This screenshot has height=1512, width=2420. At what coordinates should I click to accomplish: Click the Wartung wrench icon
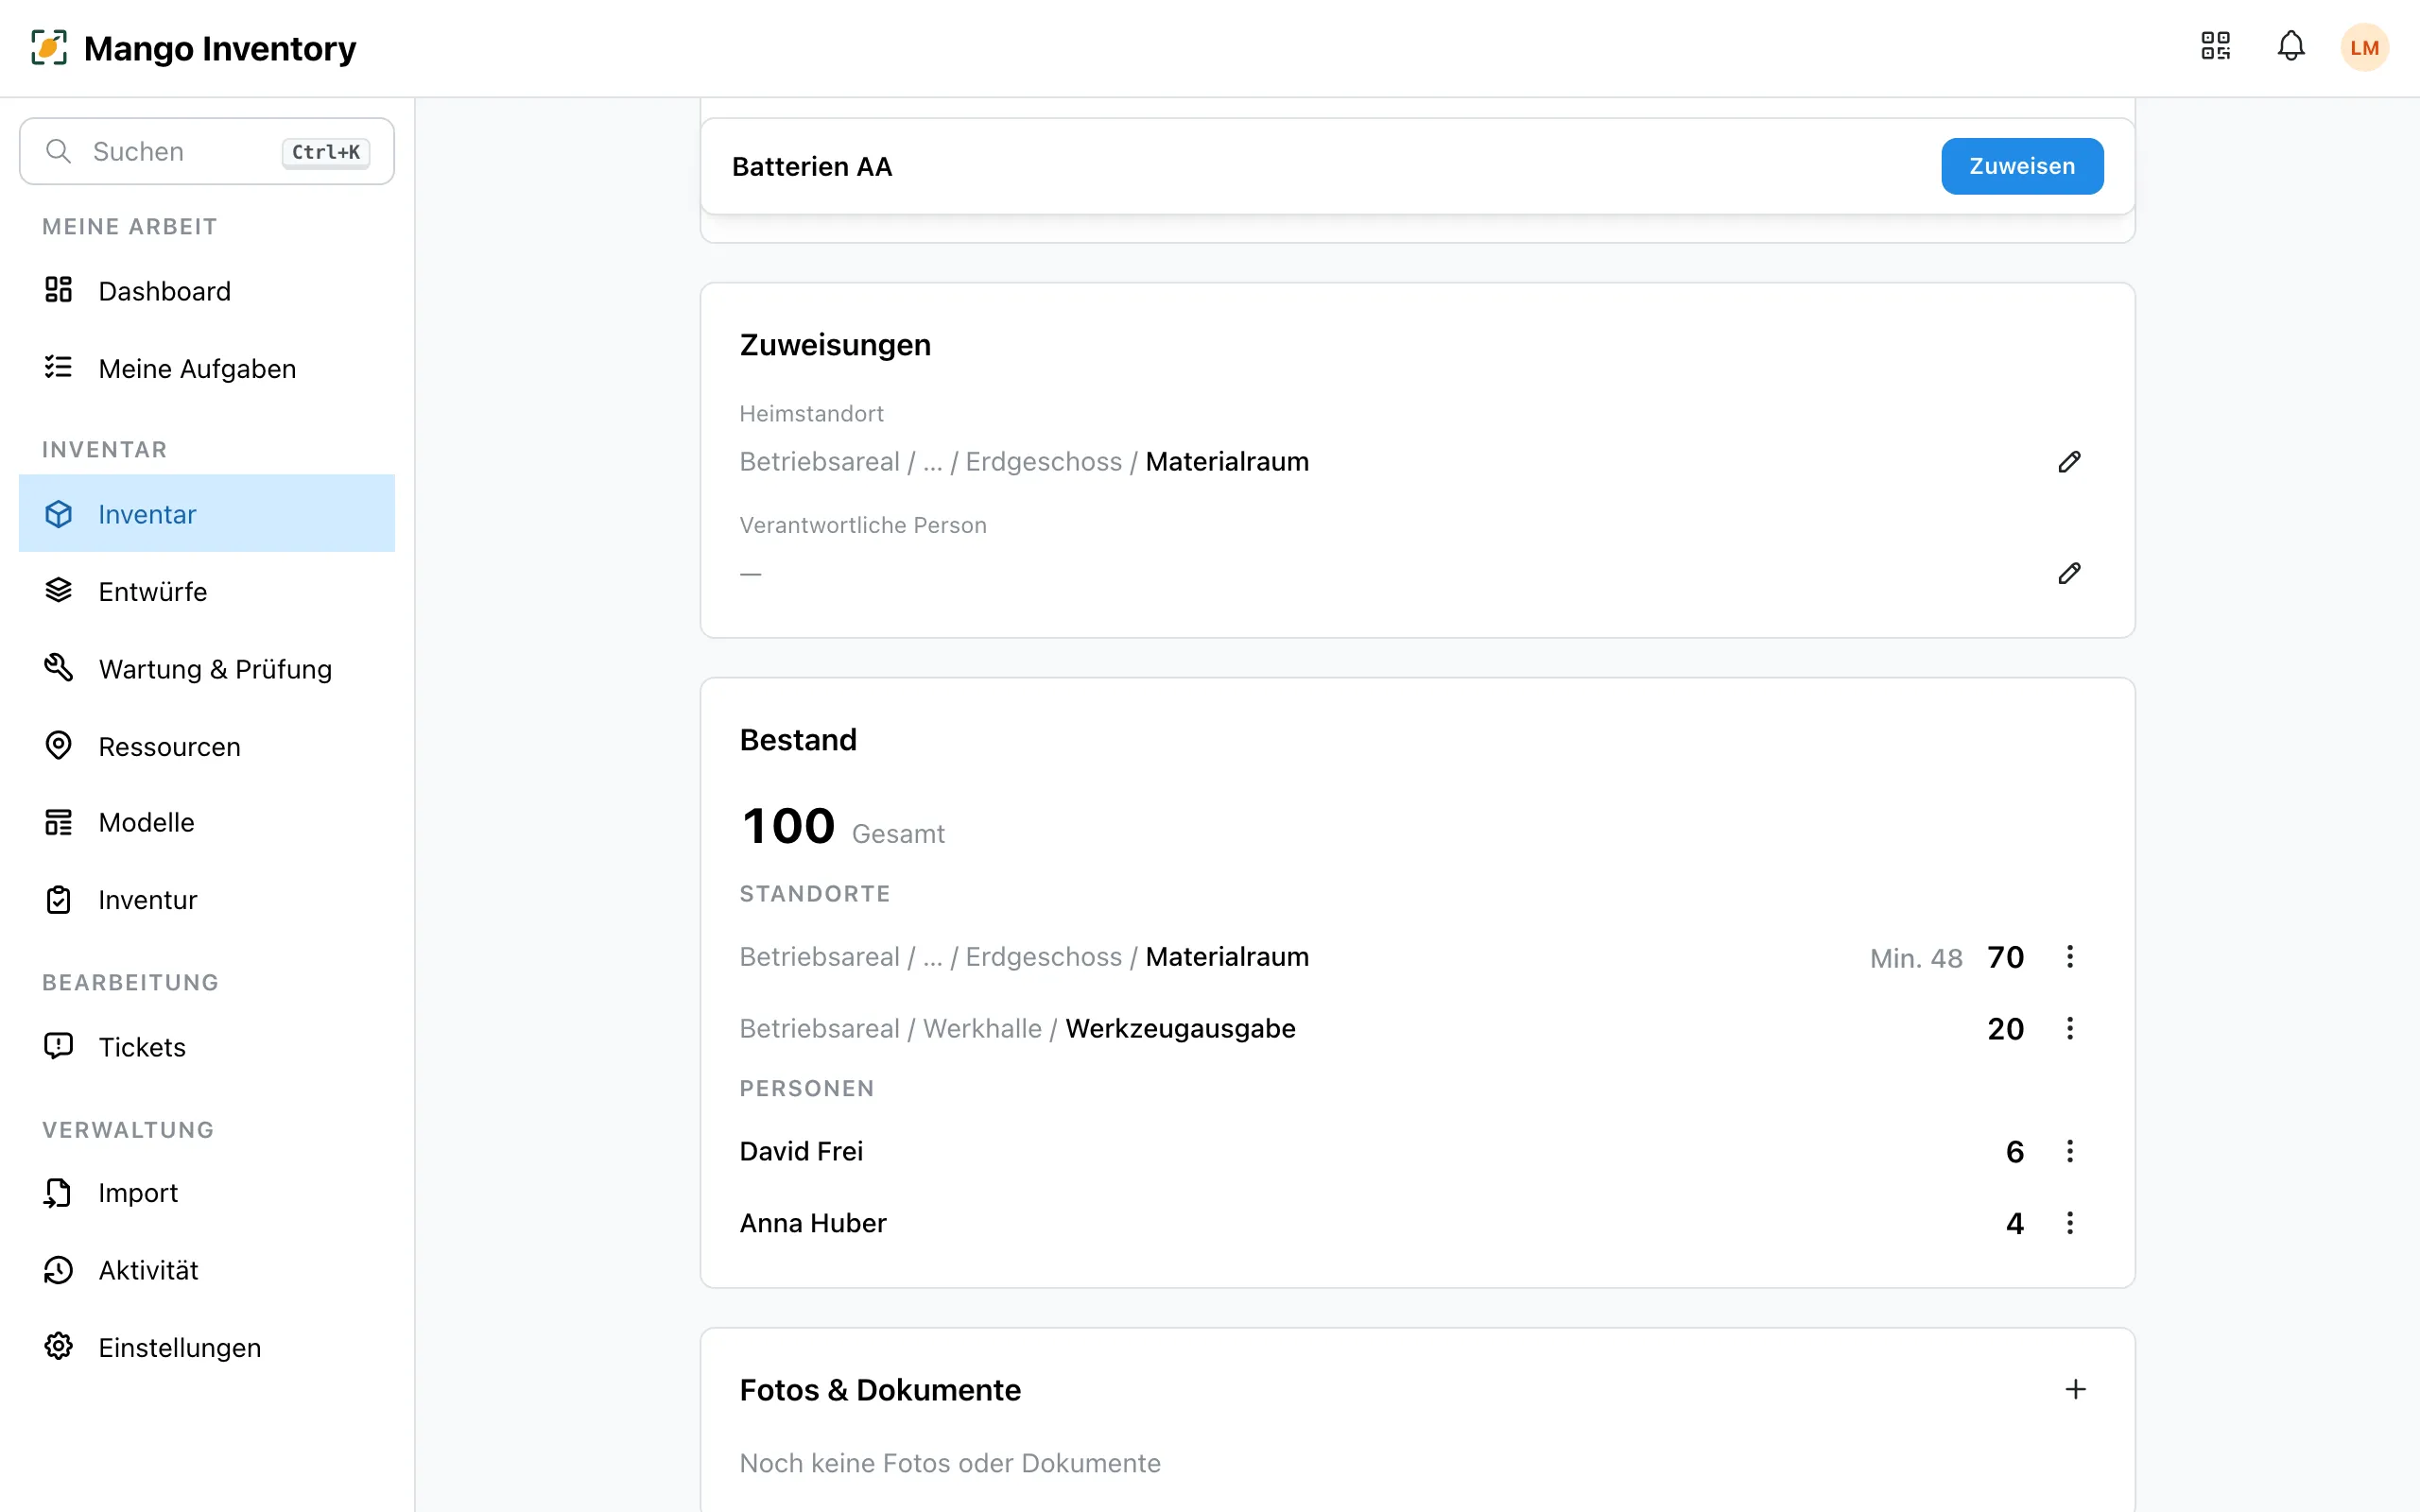coord(59,667)
